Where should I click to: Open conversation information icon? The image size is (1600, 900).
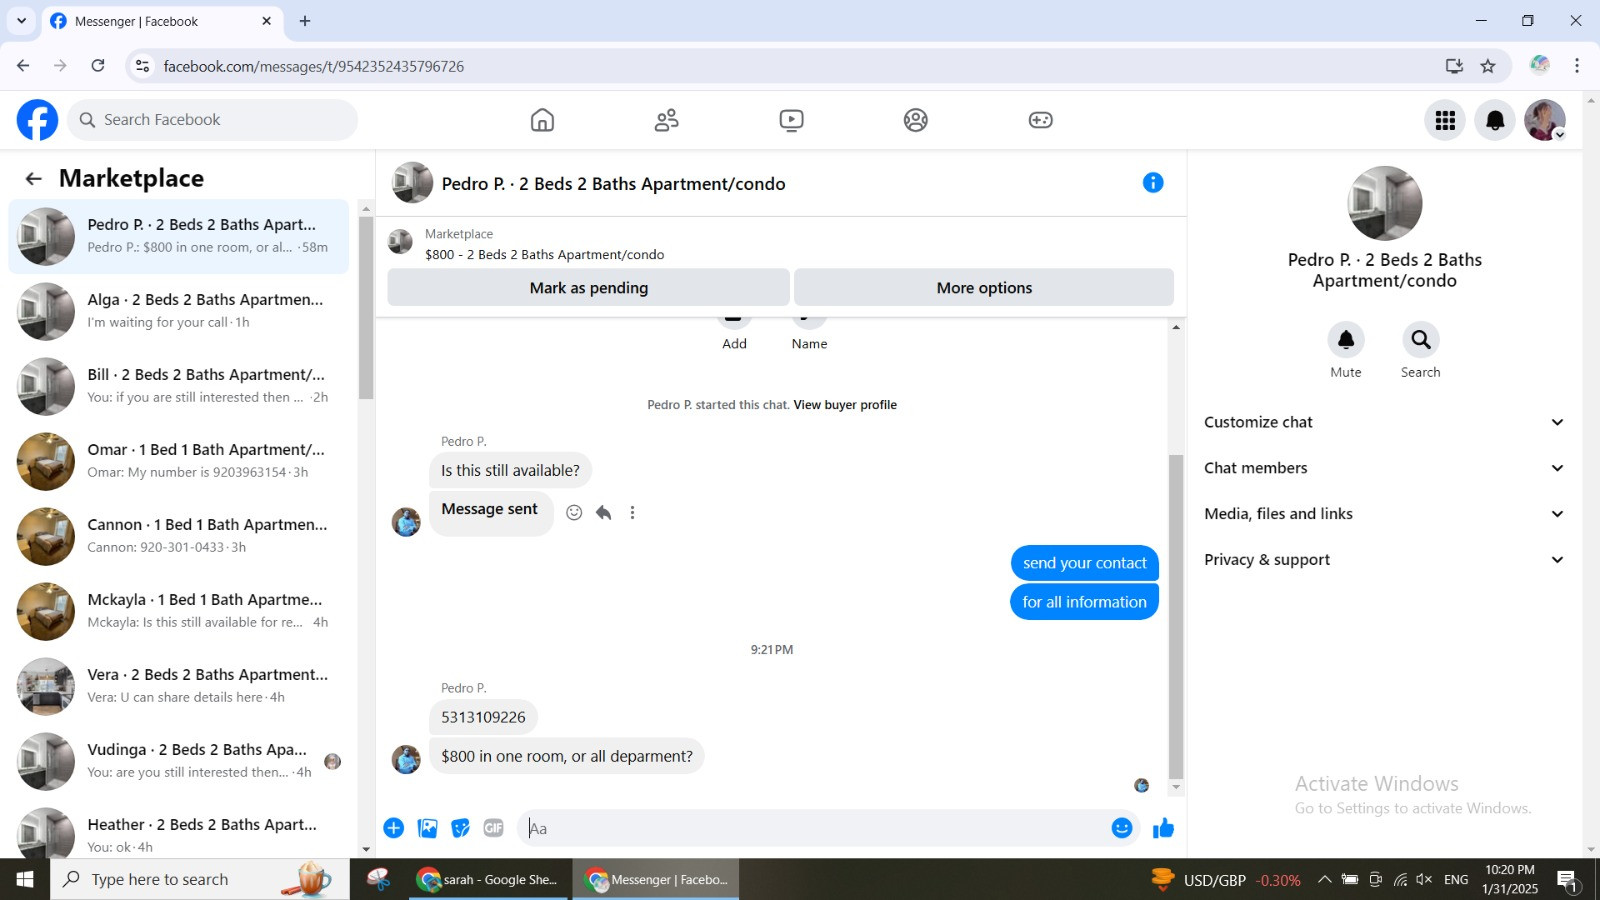point(1153,183)
